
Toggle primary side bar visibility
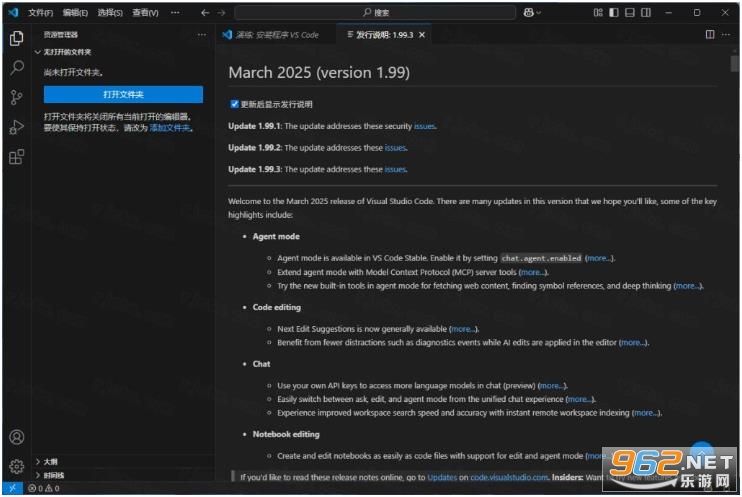[614, 13]
